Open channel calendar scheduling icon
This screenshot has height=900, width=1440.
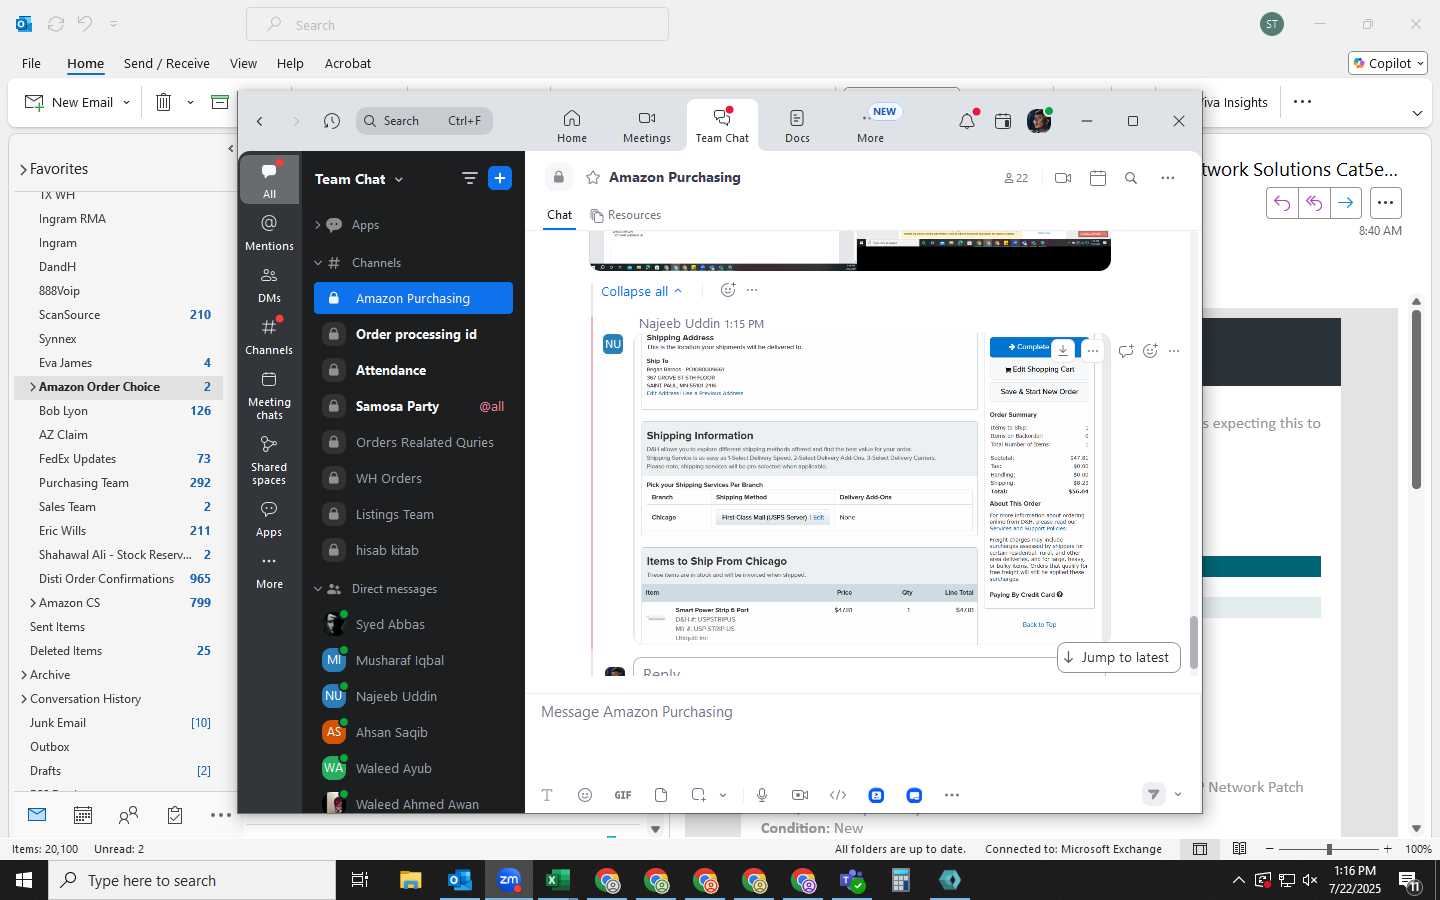coord(1097,178)
